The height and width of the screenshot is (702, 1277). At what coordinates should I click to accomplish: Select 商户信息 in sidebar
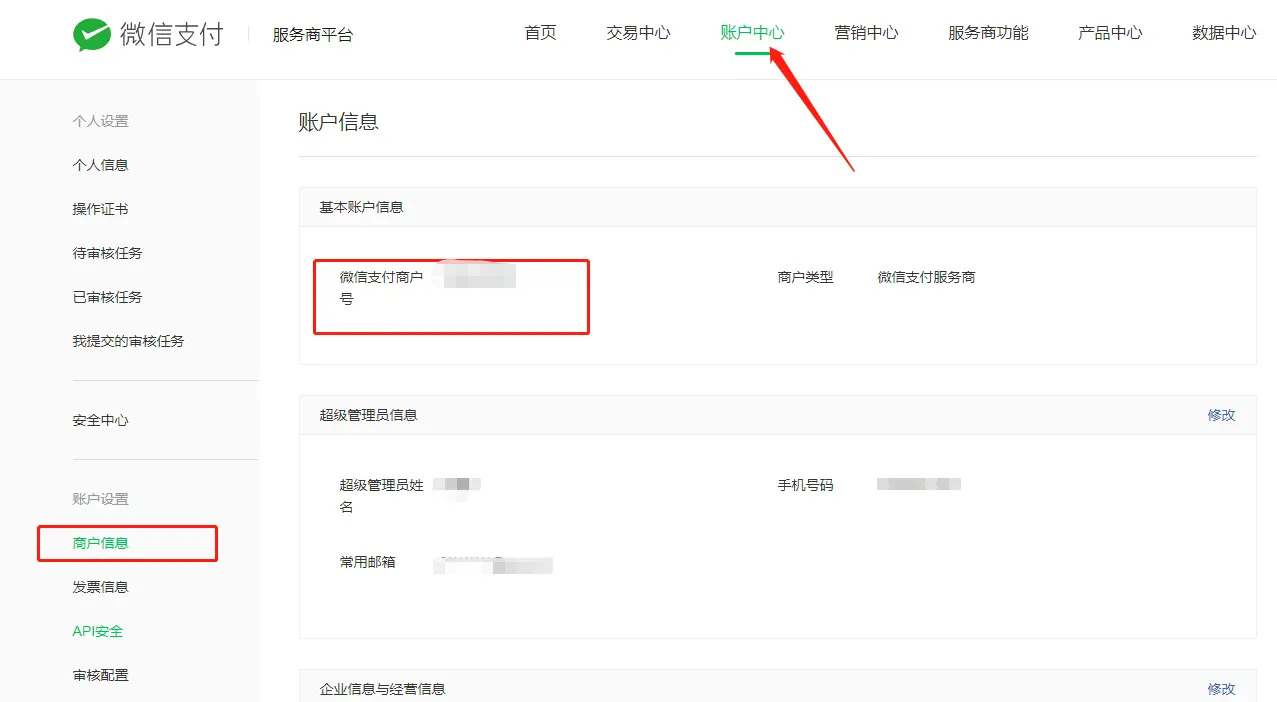(x=100, y=543)
